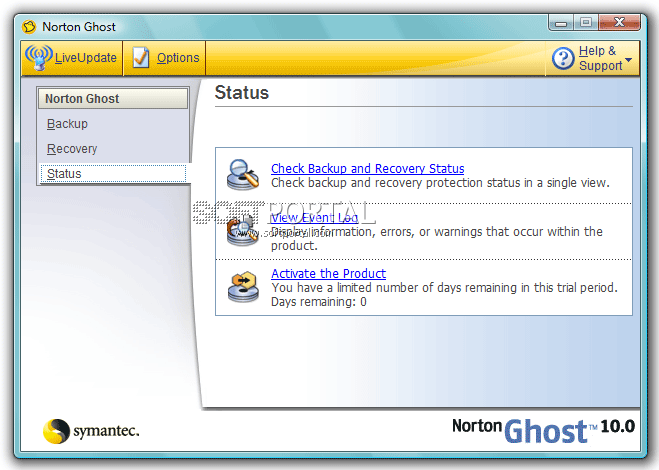Open the View Event Log link
The image size is (659, 470).
pyautogui.click(x=314, y=218)
